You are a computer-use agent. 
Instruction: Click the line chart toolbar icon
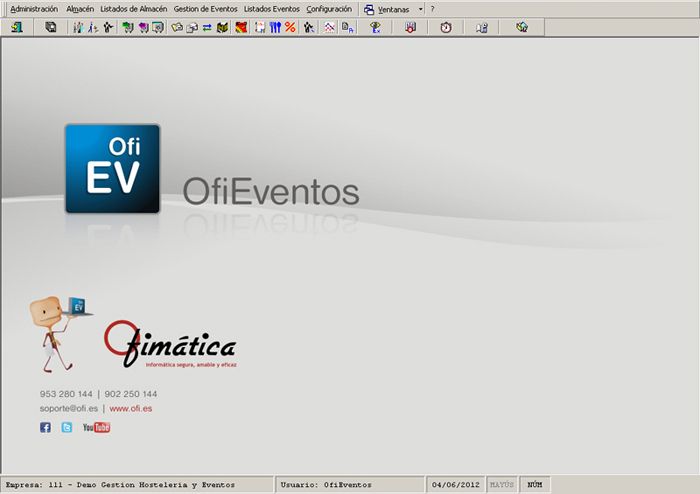(329, 28)
